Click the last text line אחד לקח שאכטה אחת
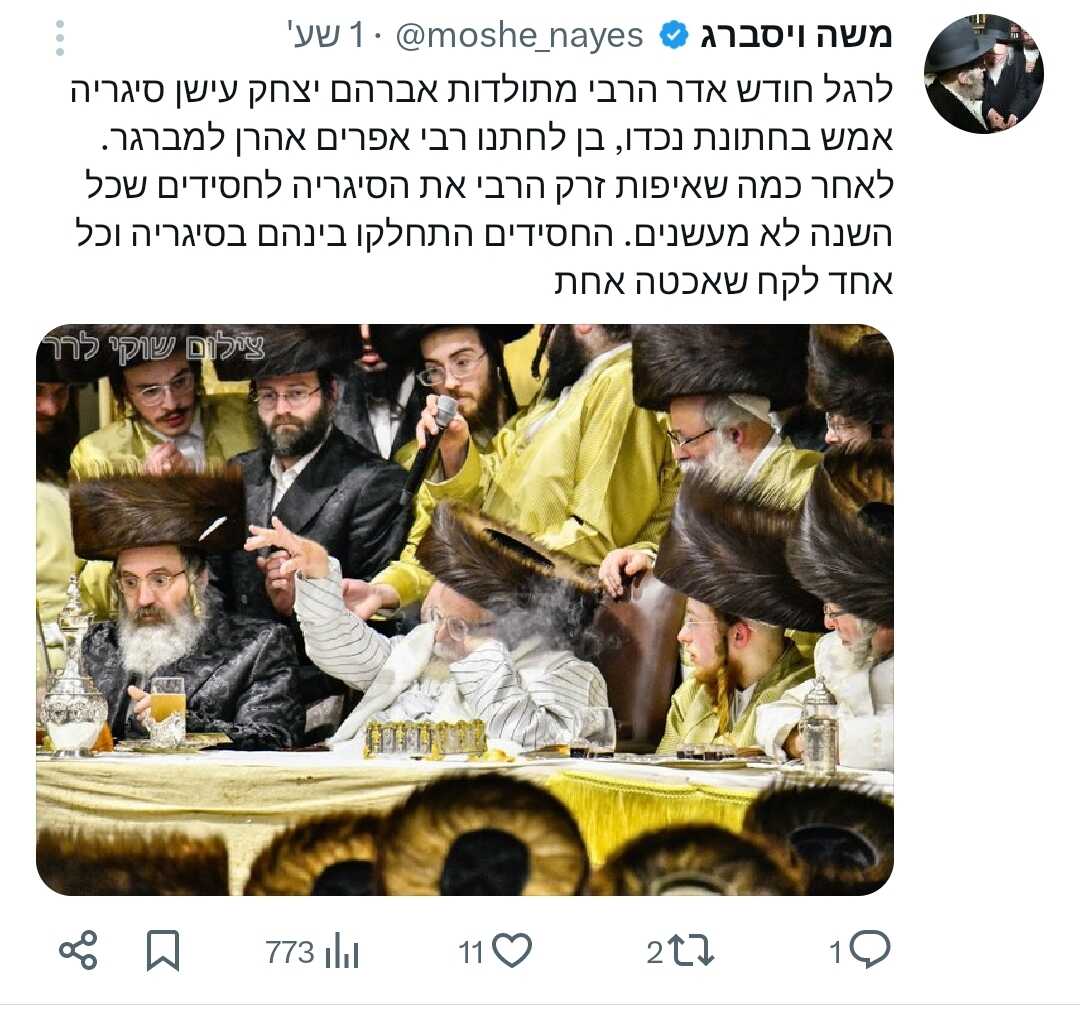The image size is (1080, 1011). point(724,282)
